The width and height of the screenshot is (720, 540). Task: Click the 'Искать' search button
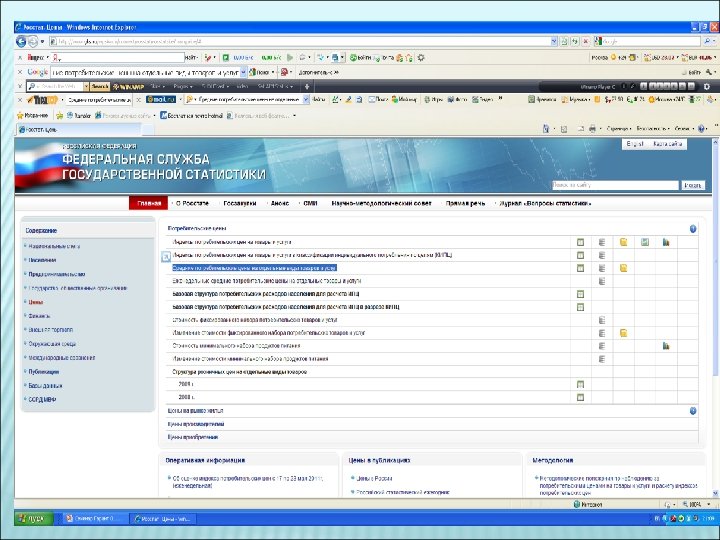click(x=692, y=185)
